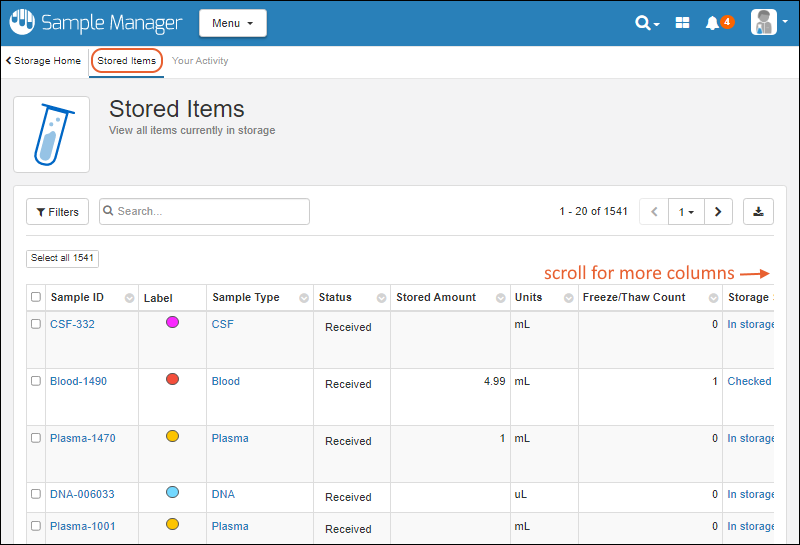The image size is (800, 545).
Task: Open the page number 1 dropdown
Action: [686, 211]
